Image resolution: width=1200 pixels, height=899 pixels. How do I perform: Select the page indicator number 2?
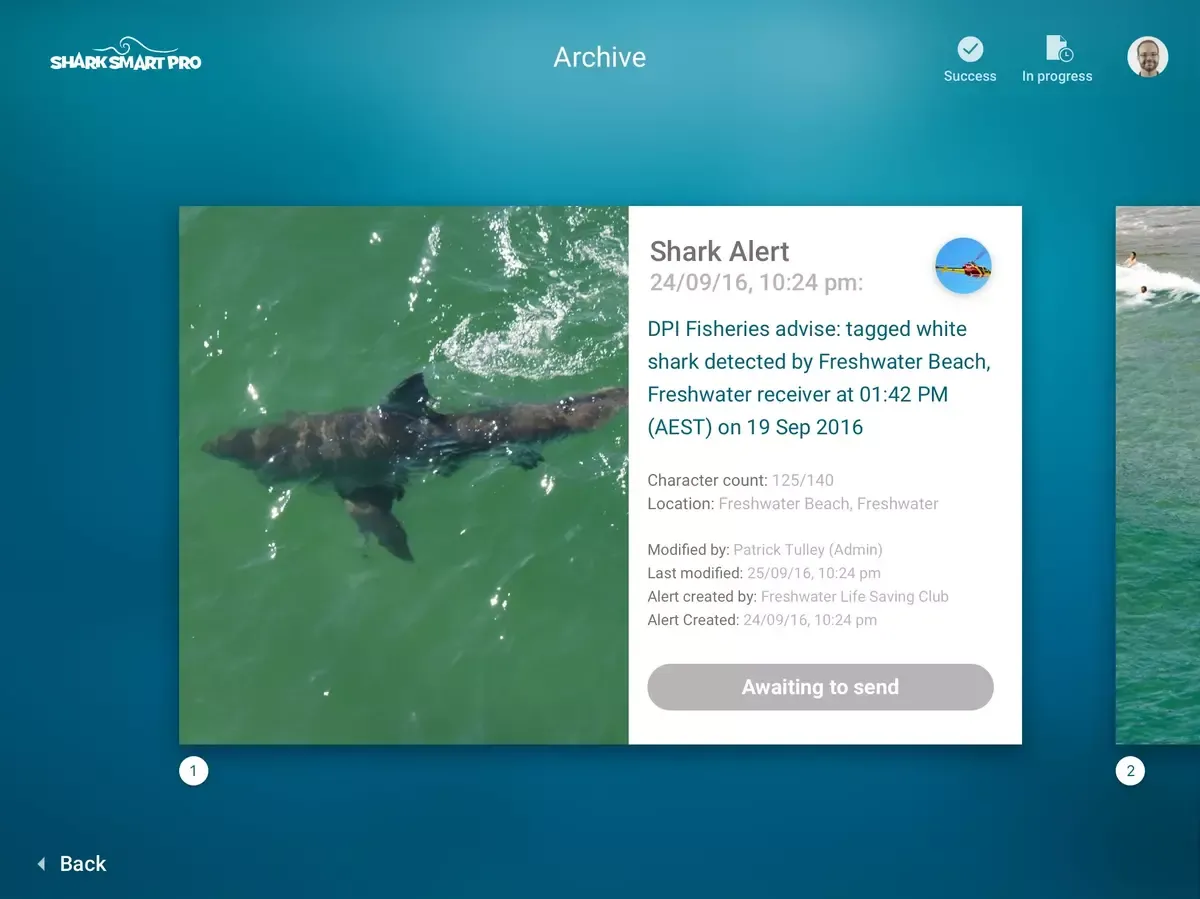pyautogui.click(x=1130, y=771)
